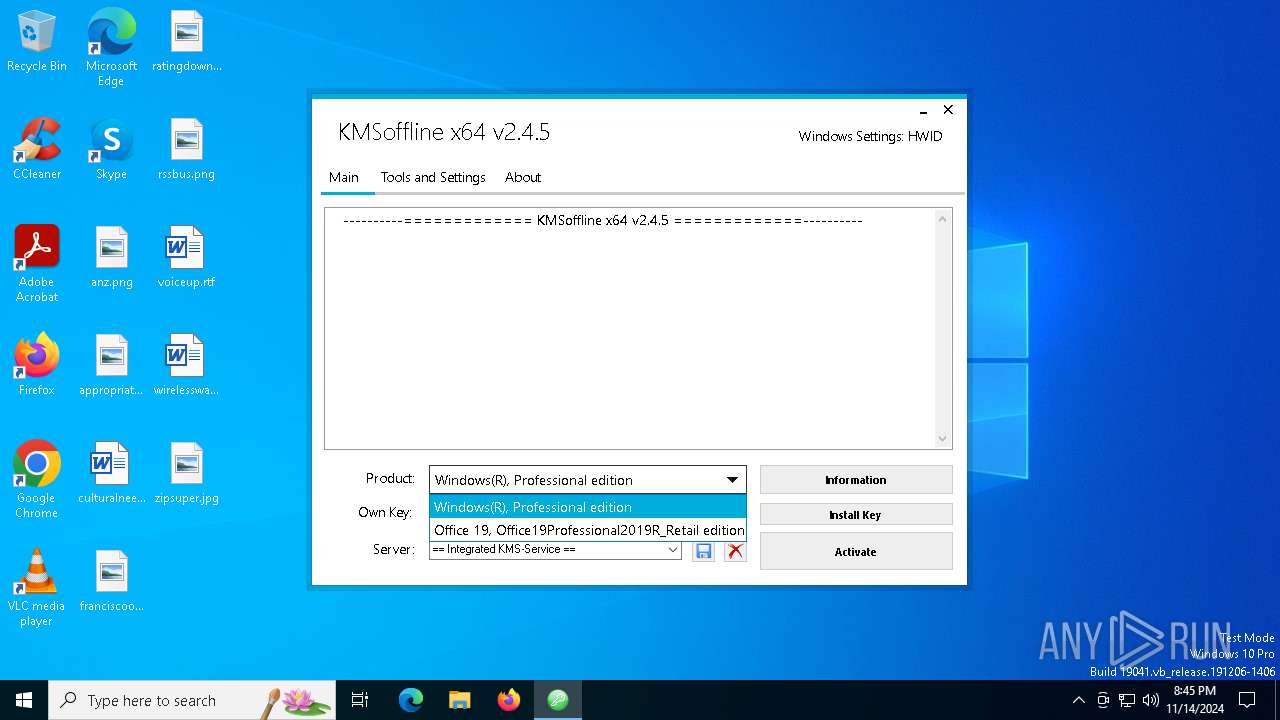
Task: Open File Explorer from taskbar
Action: 459,700
